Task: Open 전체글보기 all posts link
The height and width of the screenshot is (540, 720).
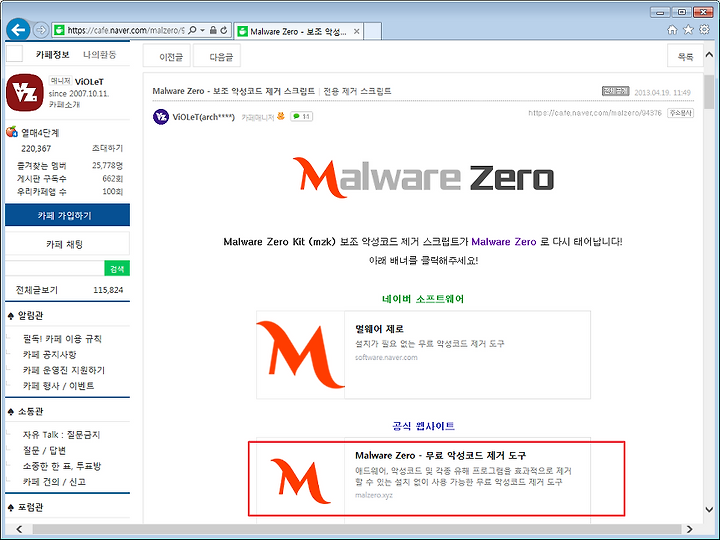Action: (37, 290)
